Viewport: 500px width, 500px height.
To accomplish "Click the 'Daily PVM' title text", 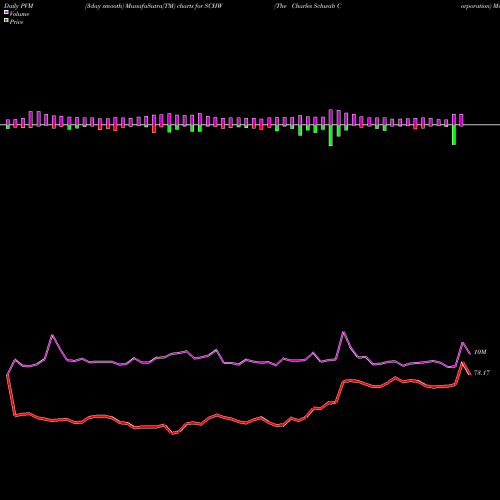I will (19, 6).
